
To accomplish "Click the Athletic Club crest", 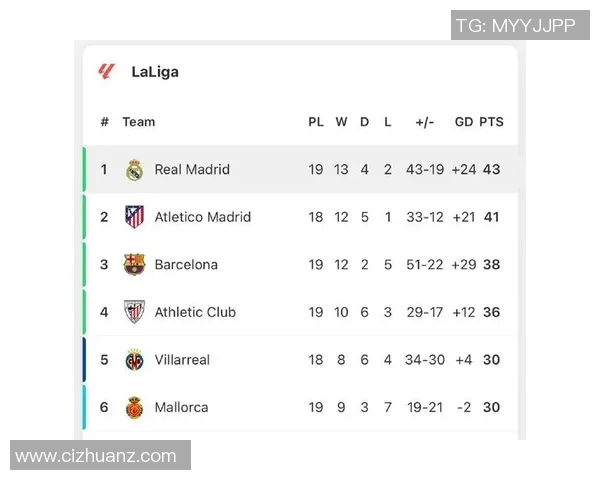I will (x=134, y=312).
